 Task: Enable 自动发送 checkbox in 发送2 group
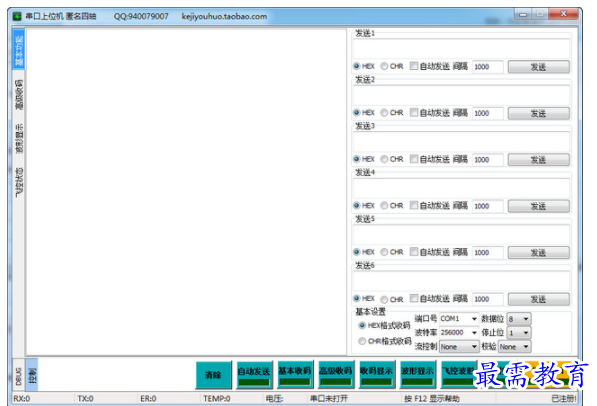[x=413, y=112]
